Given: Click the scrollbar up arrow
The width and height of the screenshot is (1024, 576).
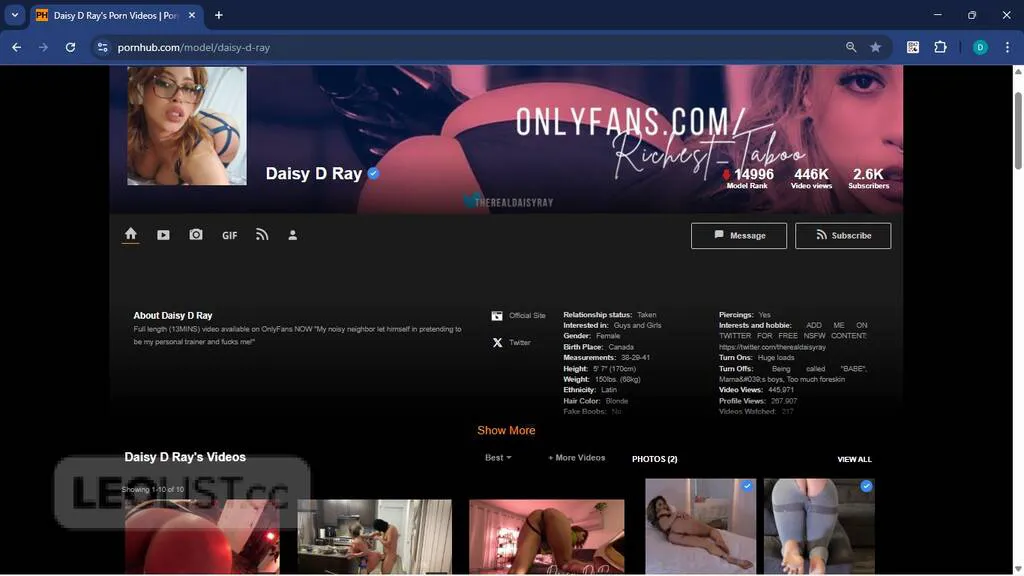Looking at the screenshot, I should pos(1018,71).
